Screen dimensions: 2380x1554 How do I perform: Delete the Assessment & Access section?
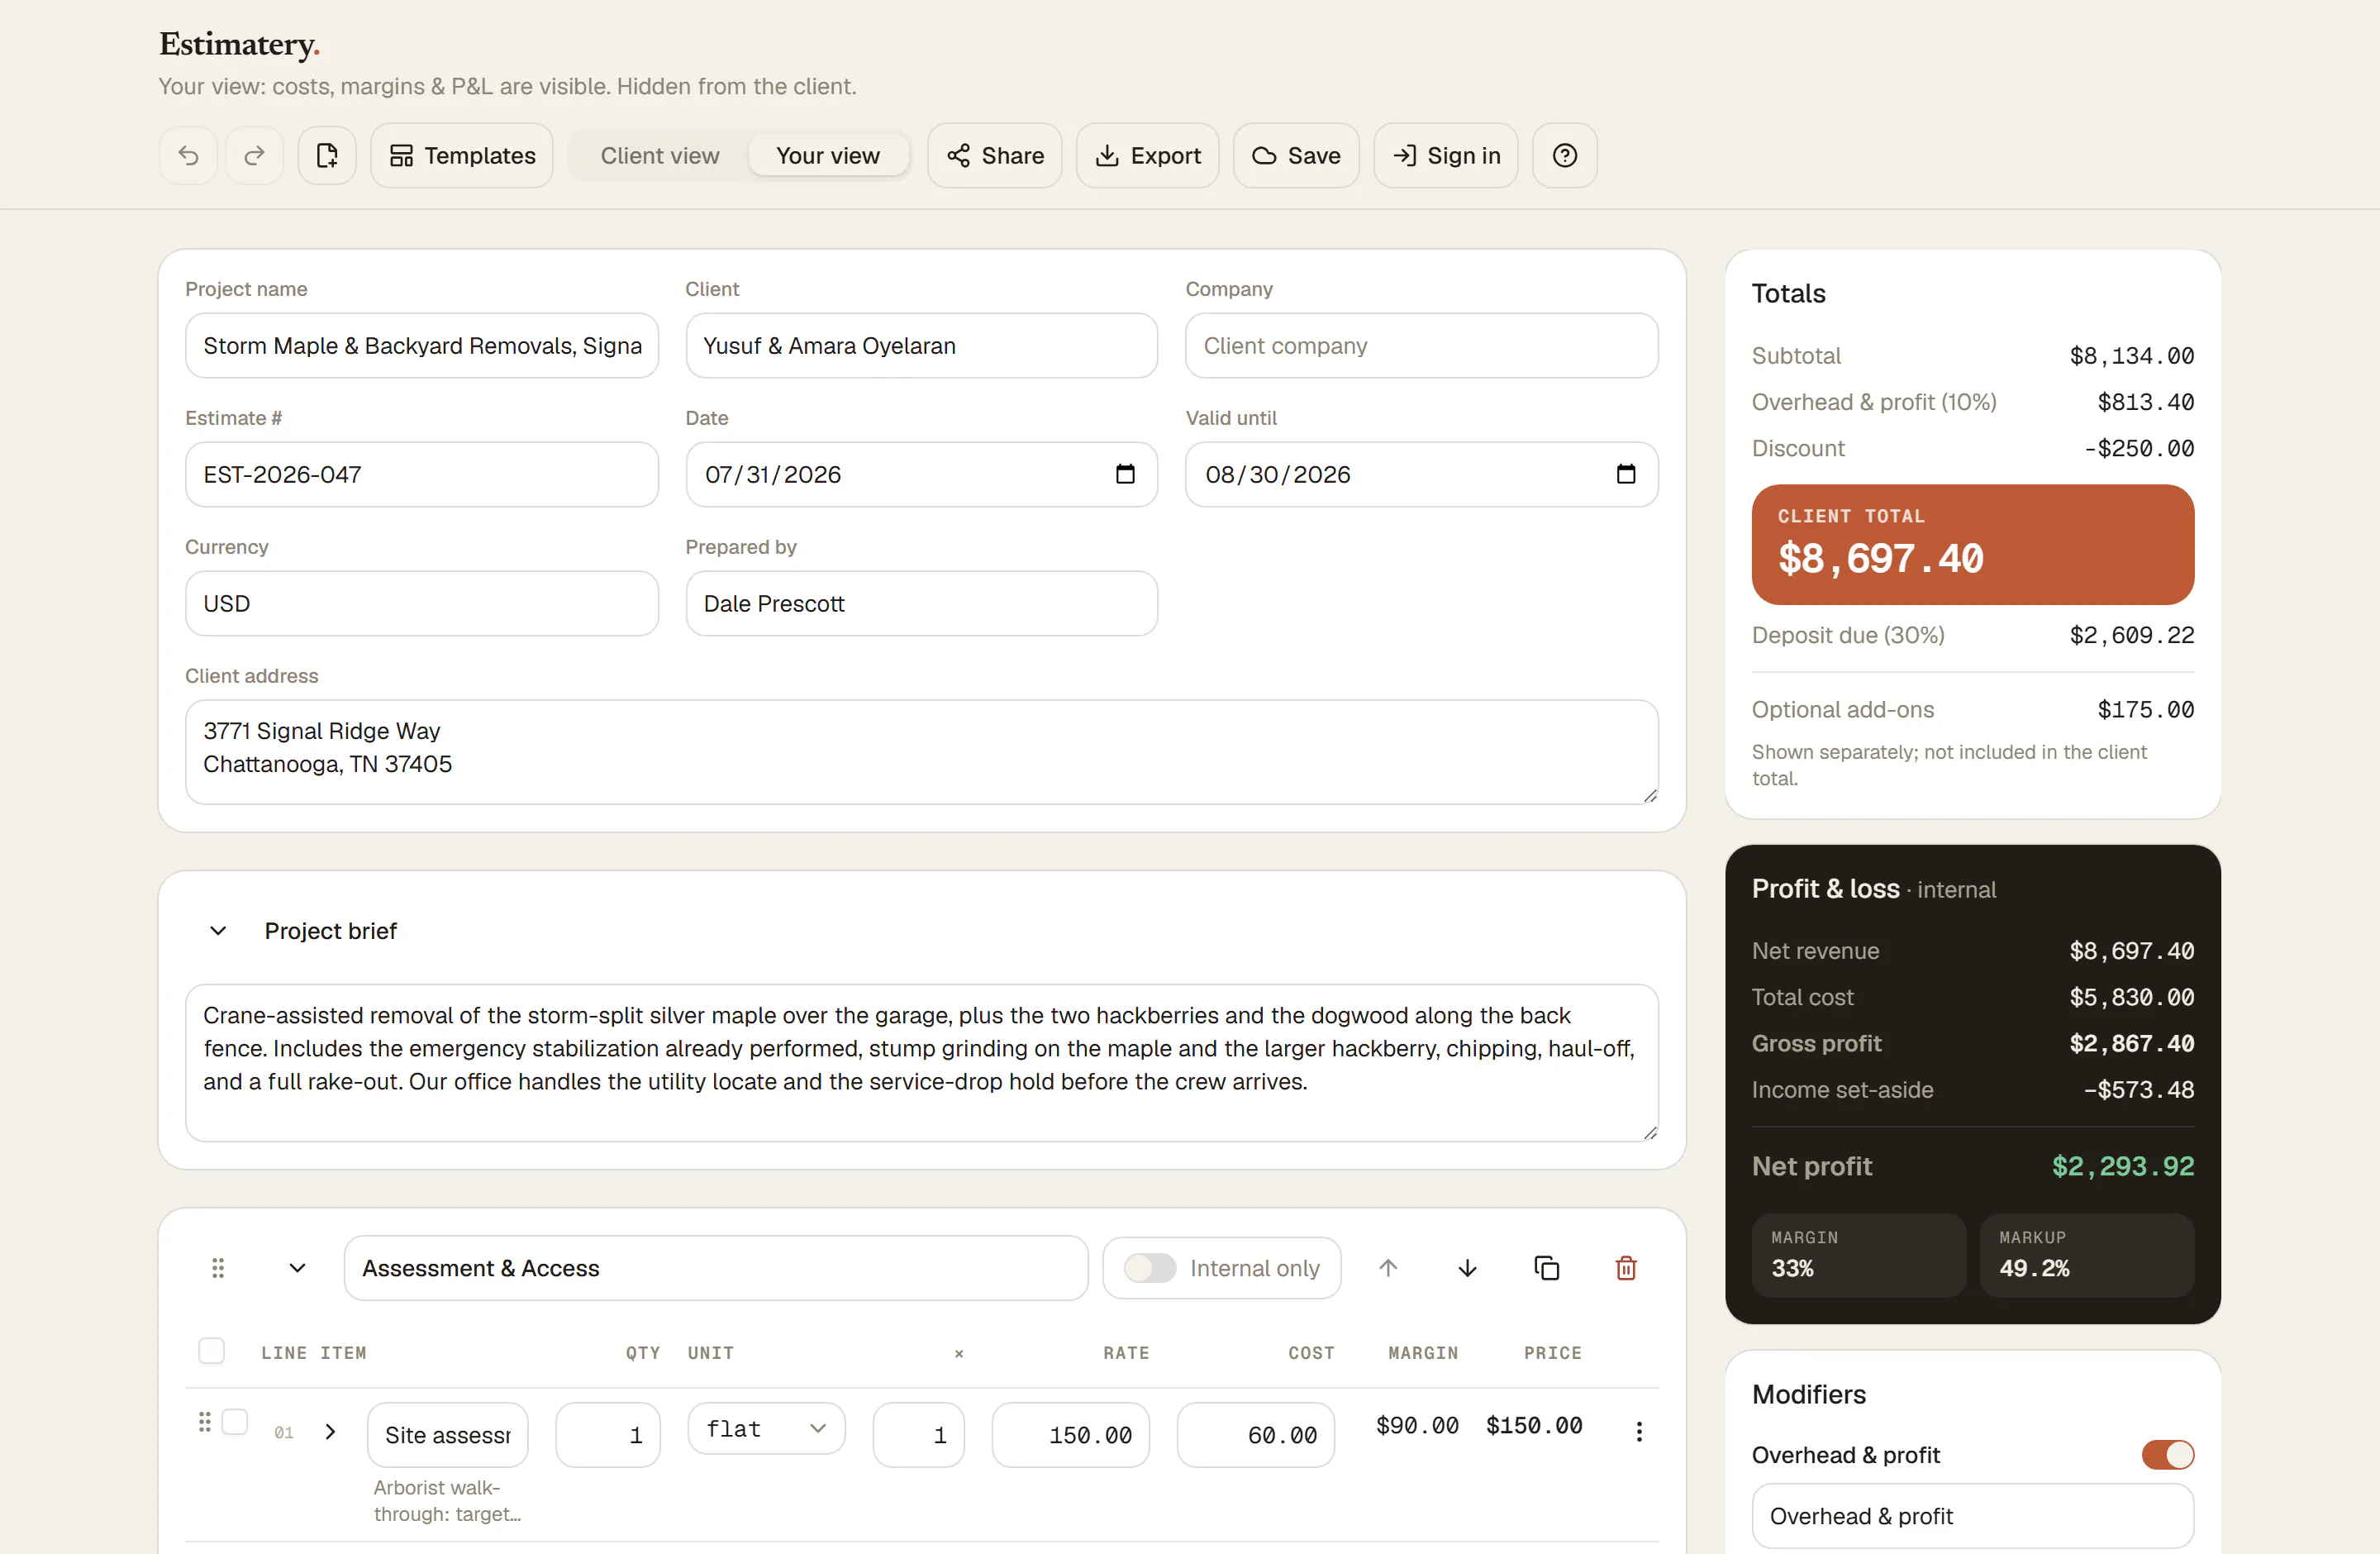(x=1626, y=1268)
